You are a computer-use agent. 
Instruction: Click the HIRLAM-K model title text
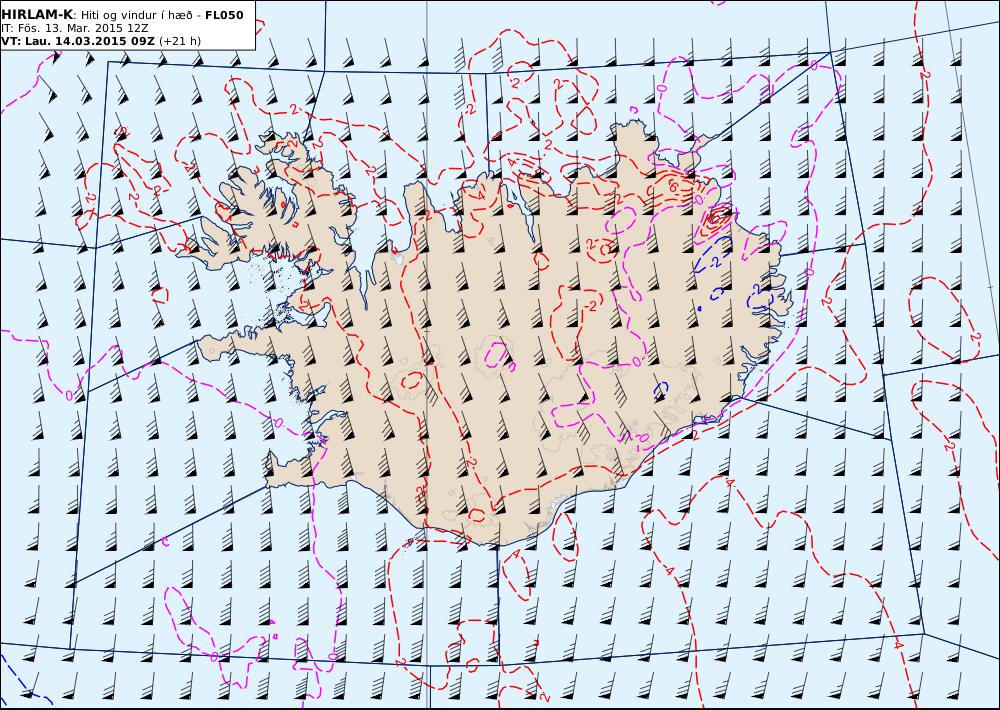coord(37,15)
